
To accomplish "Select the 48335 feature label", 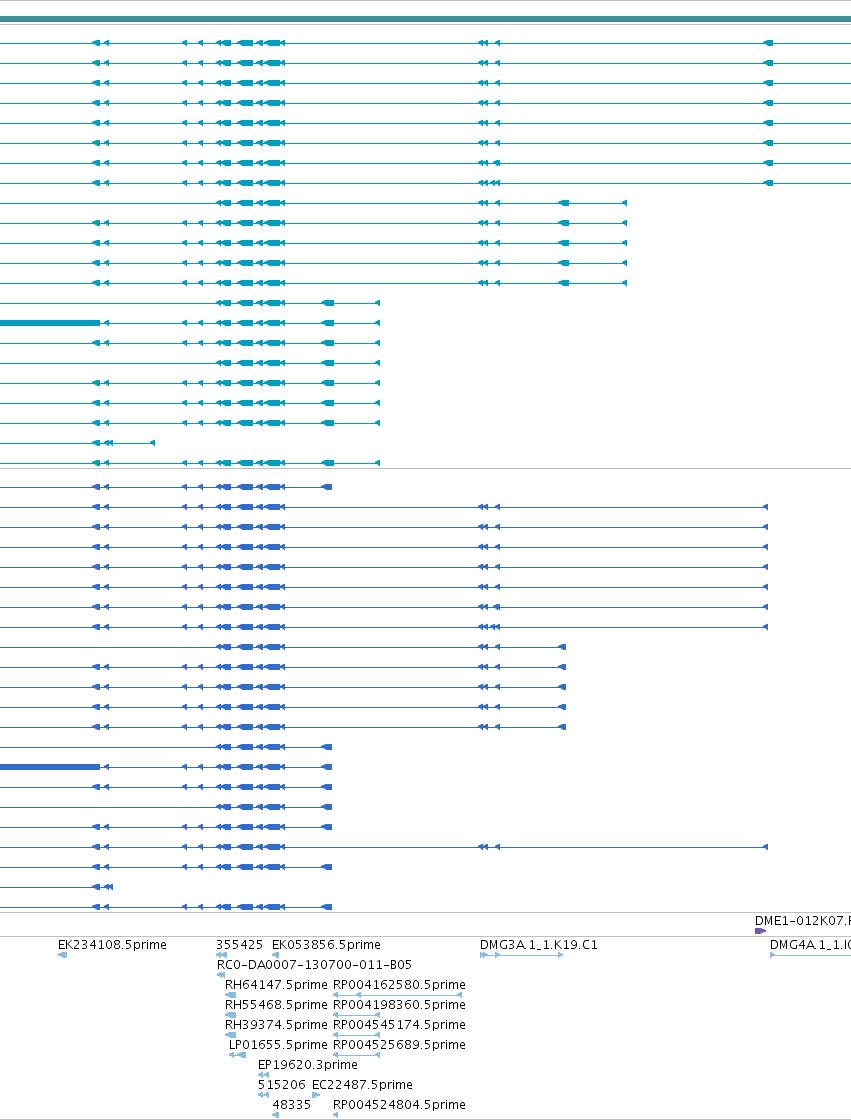I will (x=292, y=1104).
